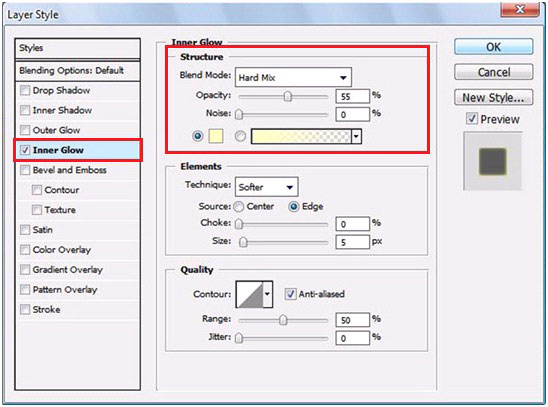Toggle the Anti-aliased checkbox
Viewport: 548px width, 407px height.
[x=290, y=294]
